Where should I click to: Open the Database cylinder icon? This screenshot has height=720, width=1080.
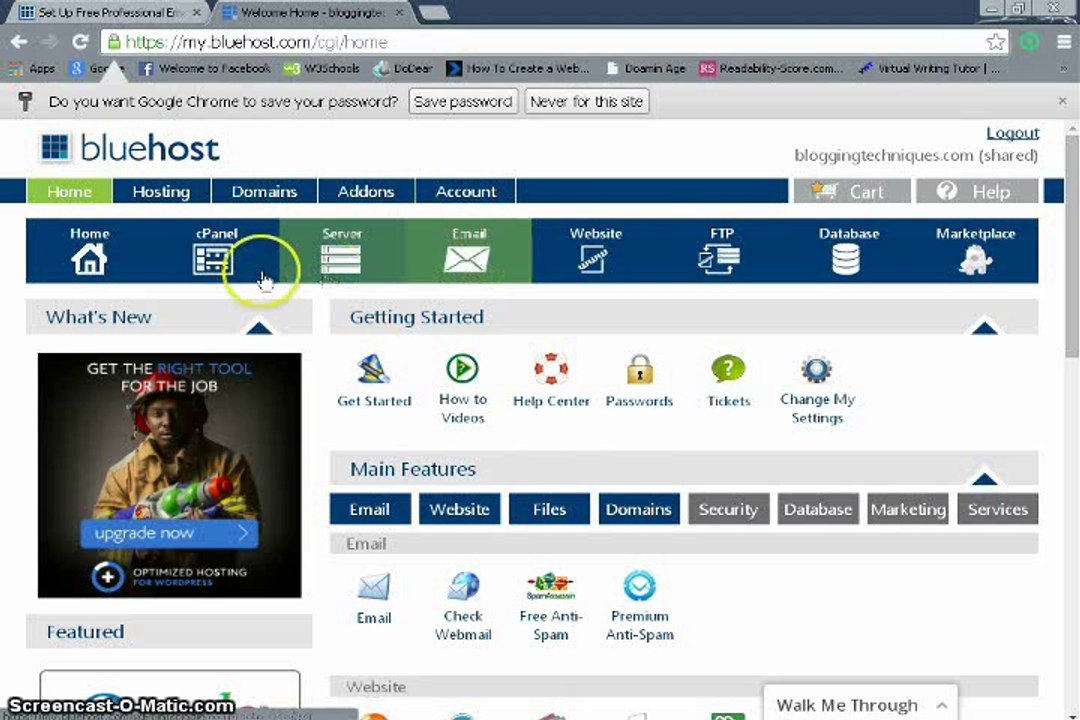[847, 260]
